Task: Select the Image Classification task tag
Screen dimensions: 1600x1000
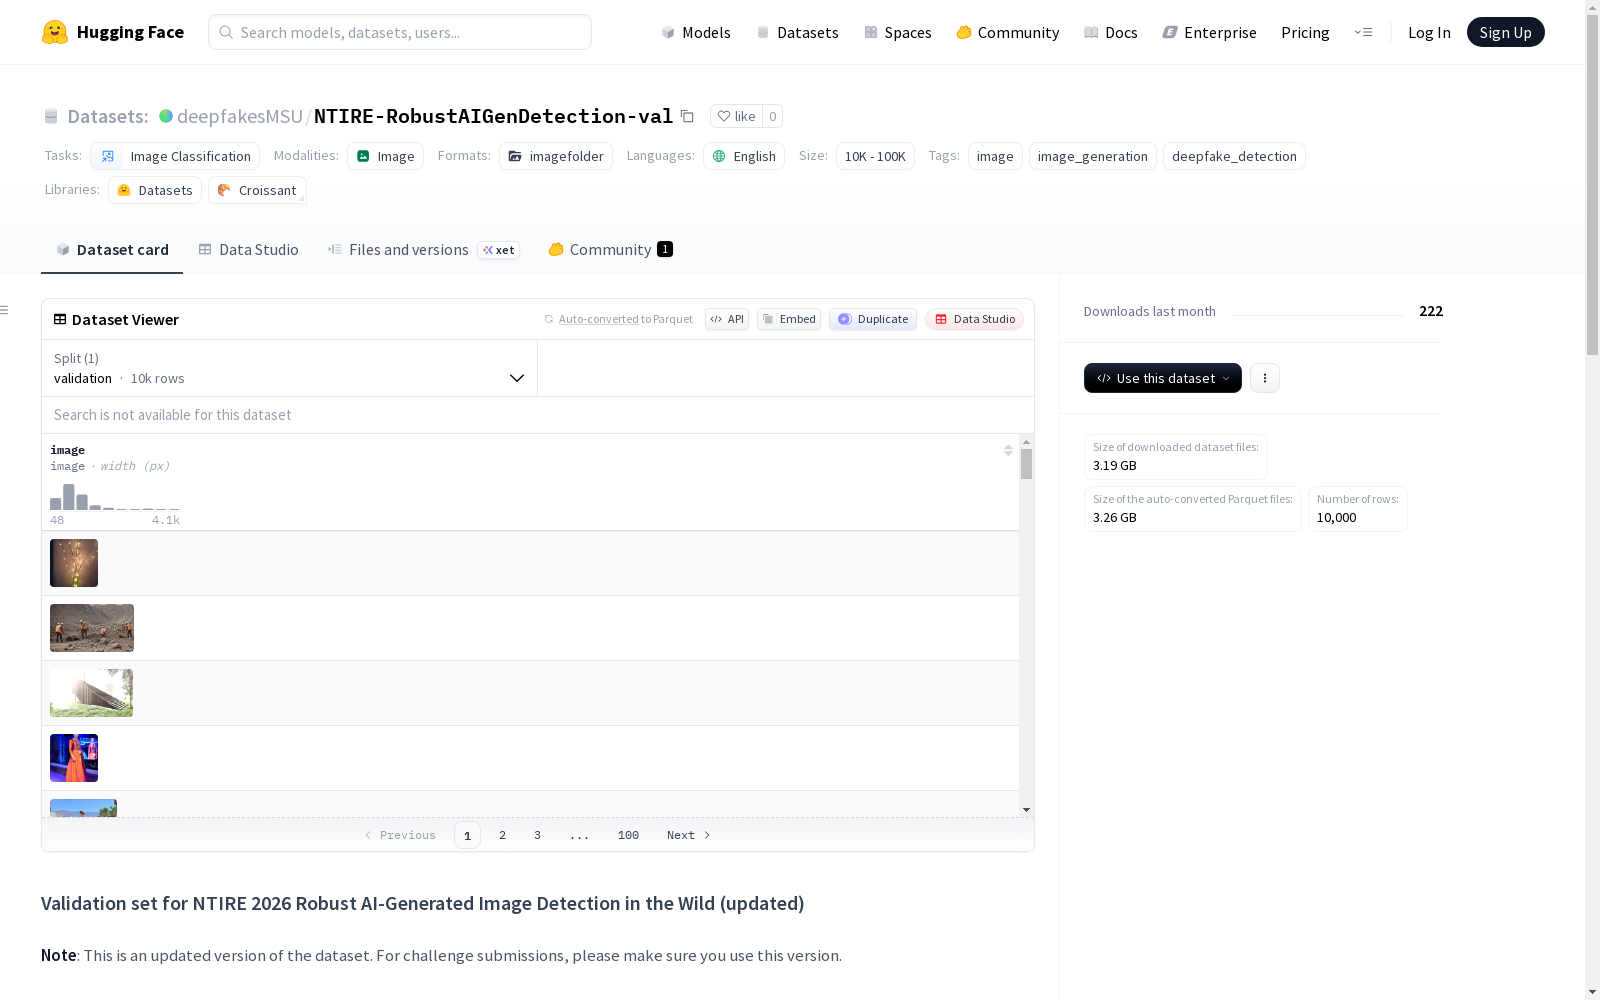Action: pos(175,156)
